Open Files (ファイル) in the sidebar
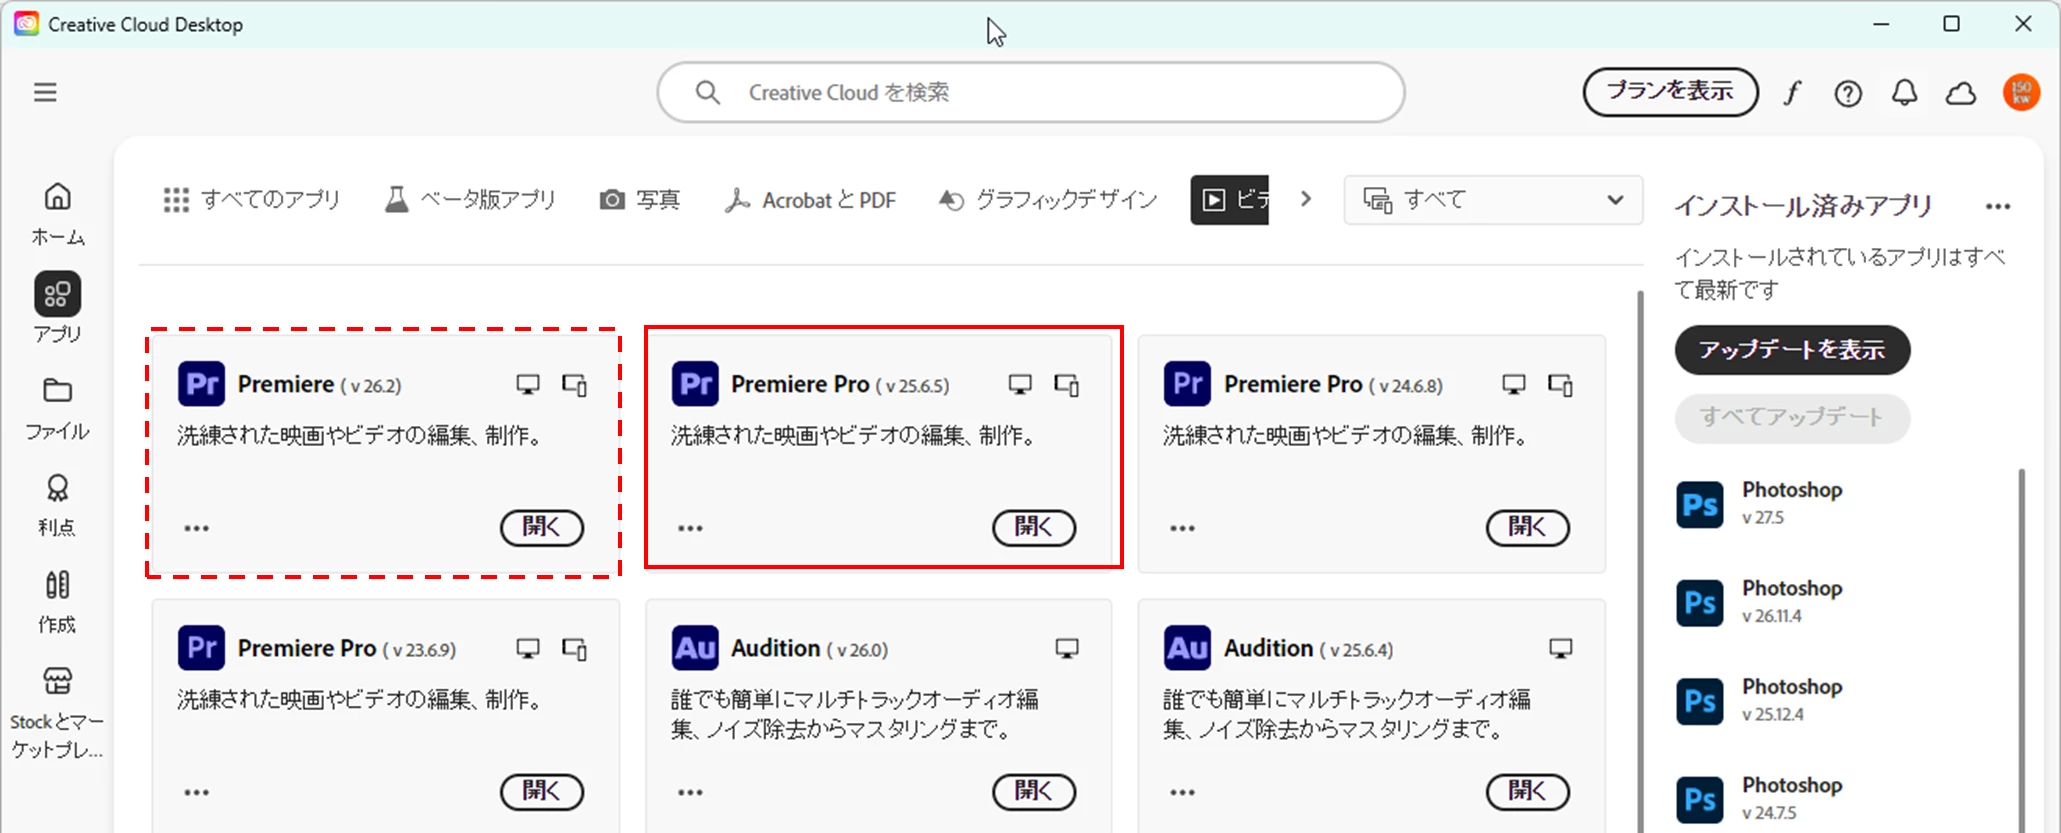Screen dimensions: 2061x833 click(x=57, y=409)
